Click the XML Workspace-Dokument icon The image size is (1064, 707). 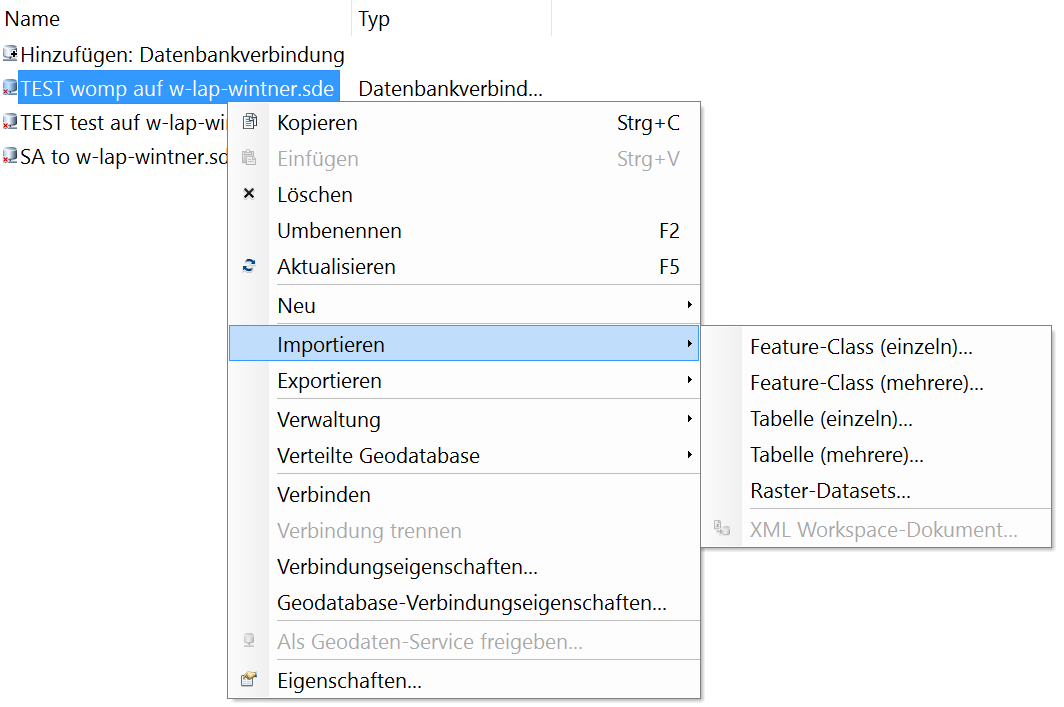tap(722, 530)
